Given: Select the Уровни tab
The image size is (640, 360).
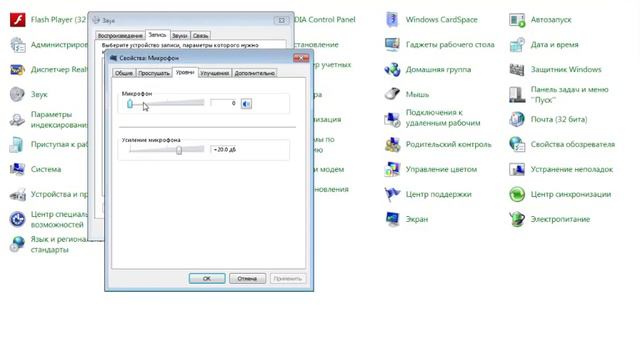Looking at the screenshot, I should click(x=185, y=72).
